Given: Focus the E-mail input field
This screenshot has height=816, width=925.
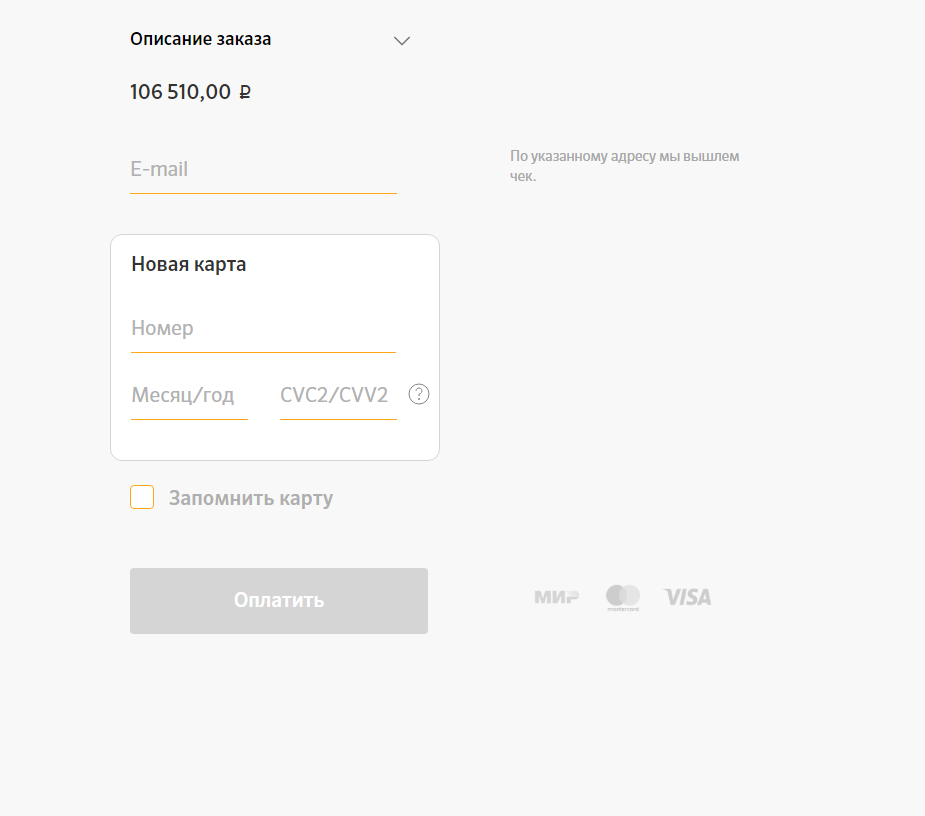Looking at the screenshot, I should (x=263, y=170).
